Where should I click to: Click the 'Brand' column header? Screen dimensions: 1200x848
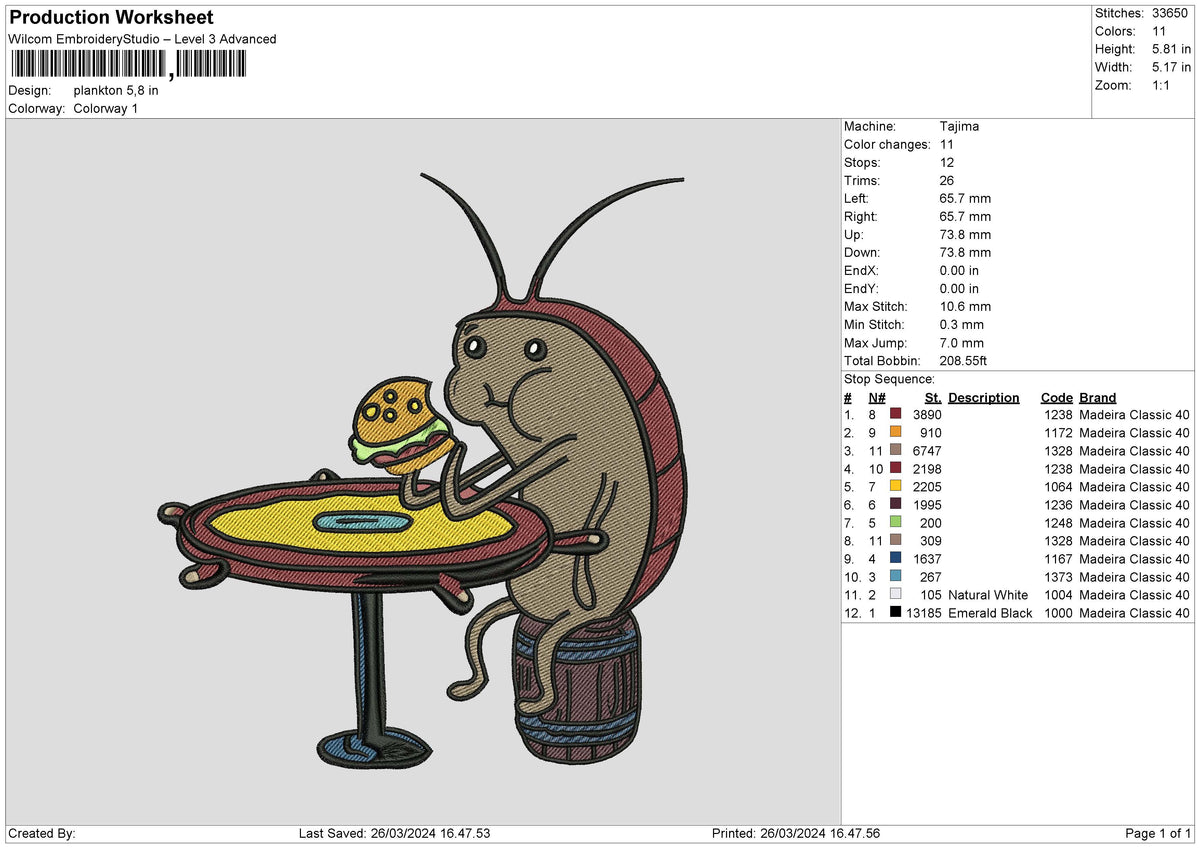coord(1098,397)
